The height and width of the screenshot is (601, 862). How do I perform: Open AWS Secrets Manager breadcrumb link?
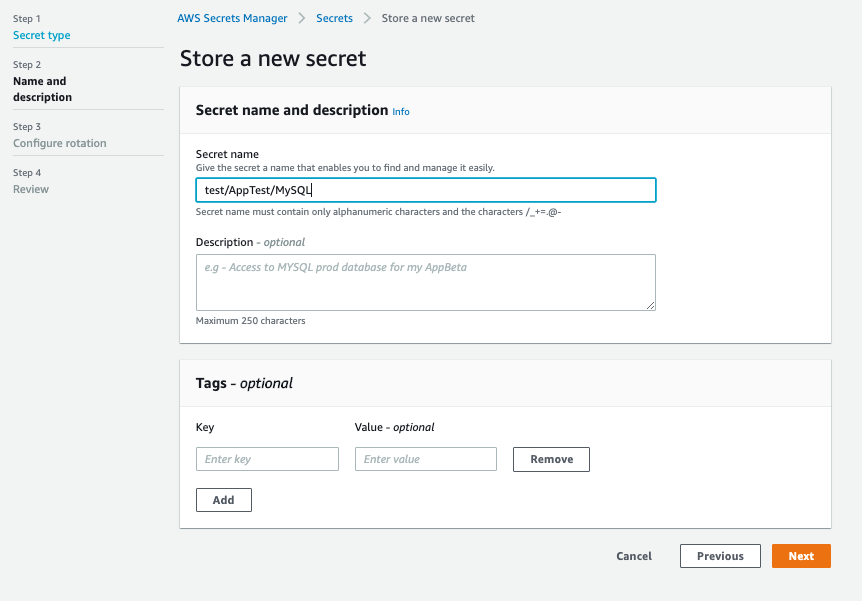pyautogui.click(x=232, y=18)
